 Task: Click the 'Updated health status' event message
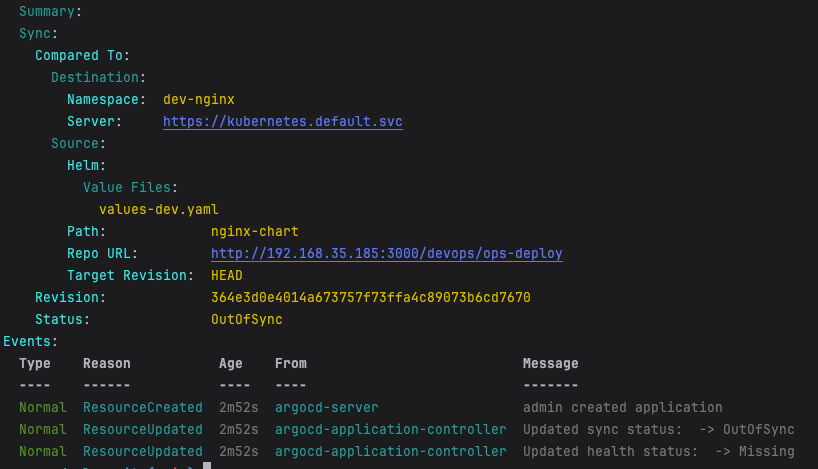pos(658,452)
